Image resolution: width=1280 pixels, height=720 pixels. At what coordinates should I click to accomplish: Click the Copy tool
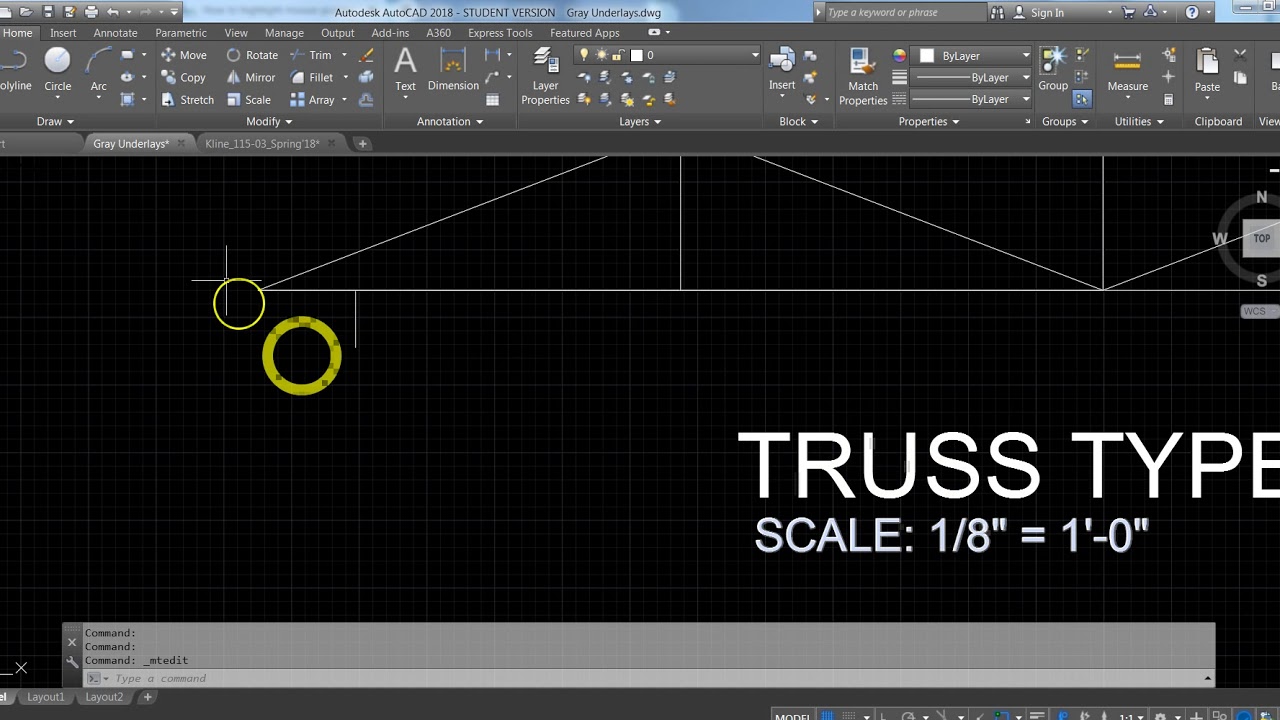[x=183, y=77]
